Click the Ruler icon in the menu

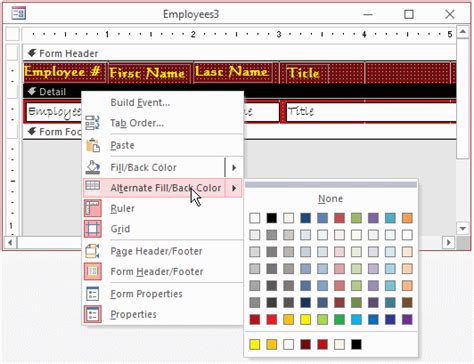click(92, 209)
